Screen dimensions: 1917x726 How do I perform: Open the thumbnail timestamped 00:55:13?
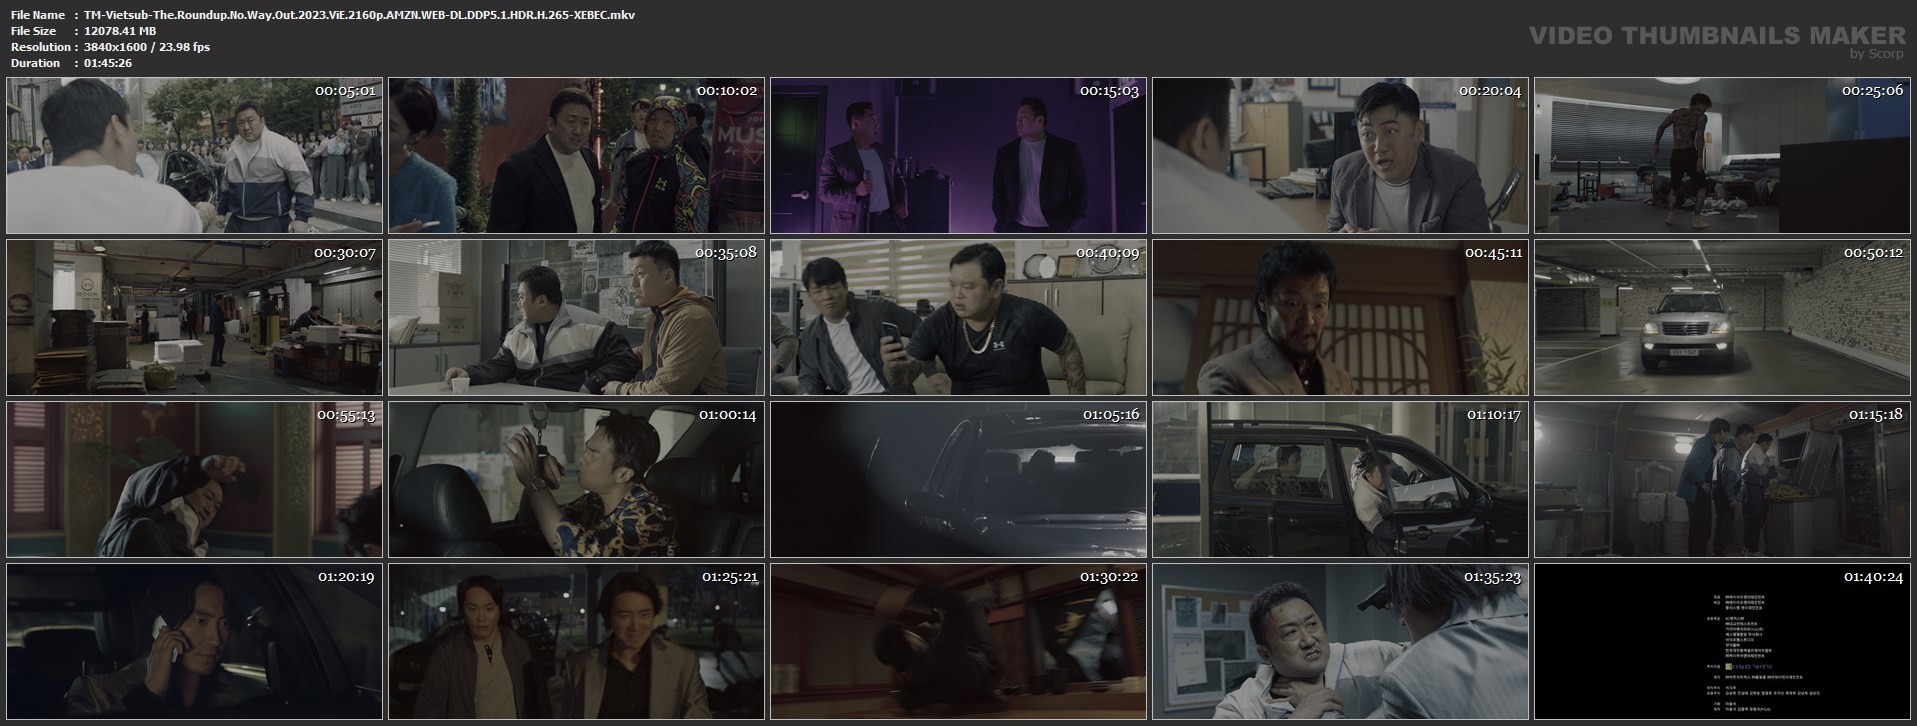194,479
